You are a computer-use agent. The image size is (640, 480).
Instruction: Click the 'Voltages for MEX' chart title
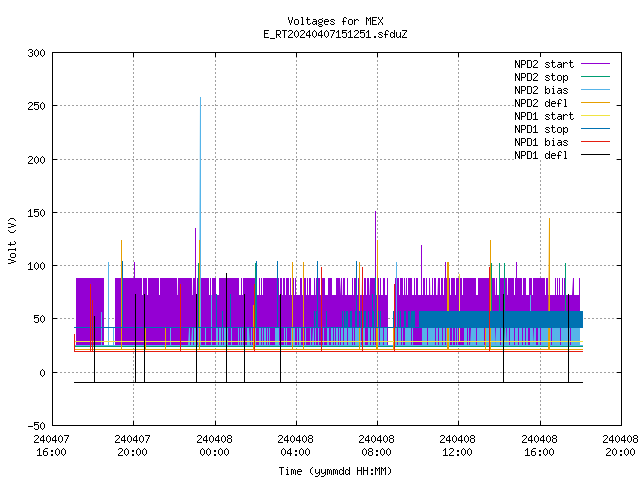point(335,21)
